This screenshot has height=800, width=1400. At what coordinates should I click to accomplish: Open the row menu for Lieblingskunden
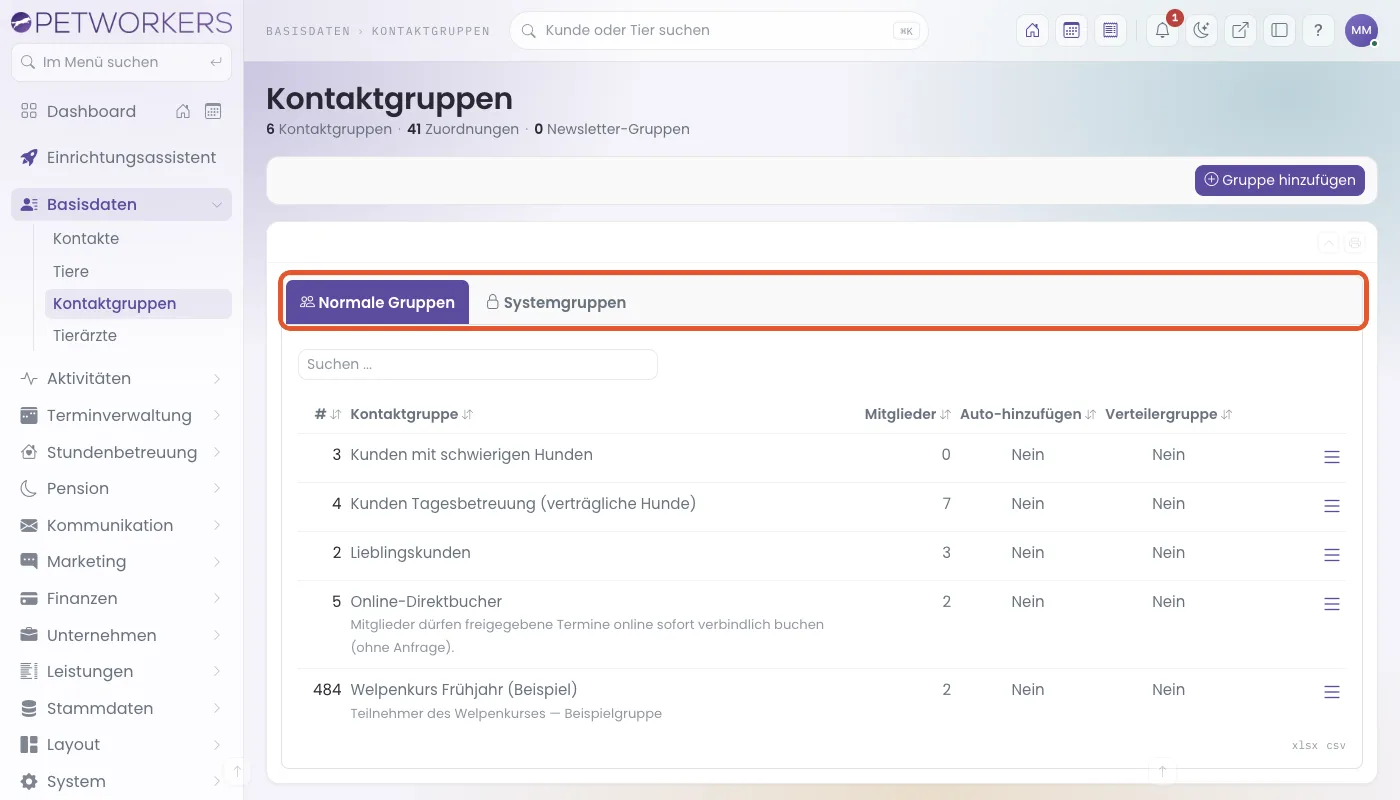click(x=1332, y=555)
